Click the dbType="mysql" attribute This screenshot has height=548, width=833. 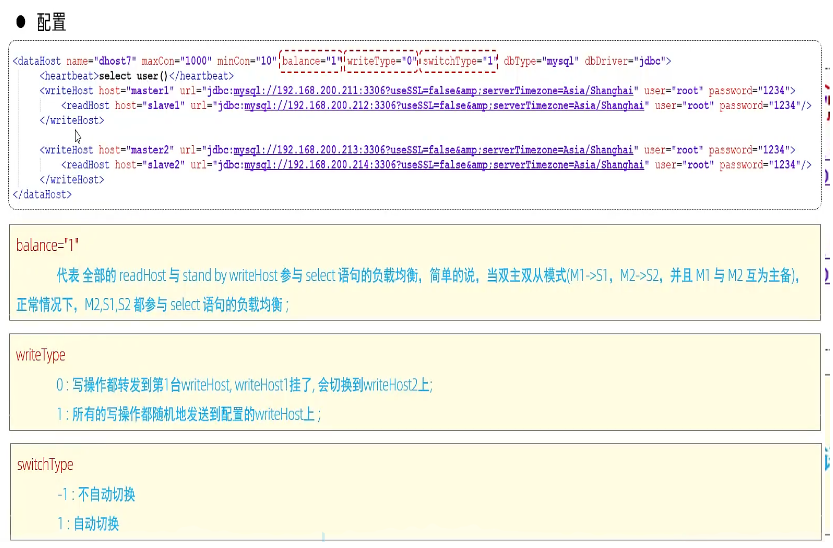[x=541, y=61]
